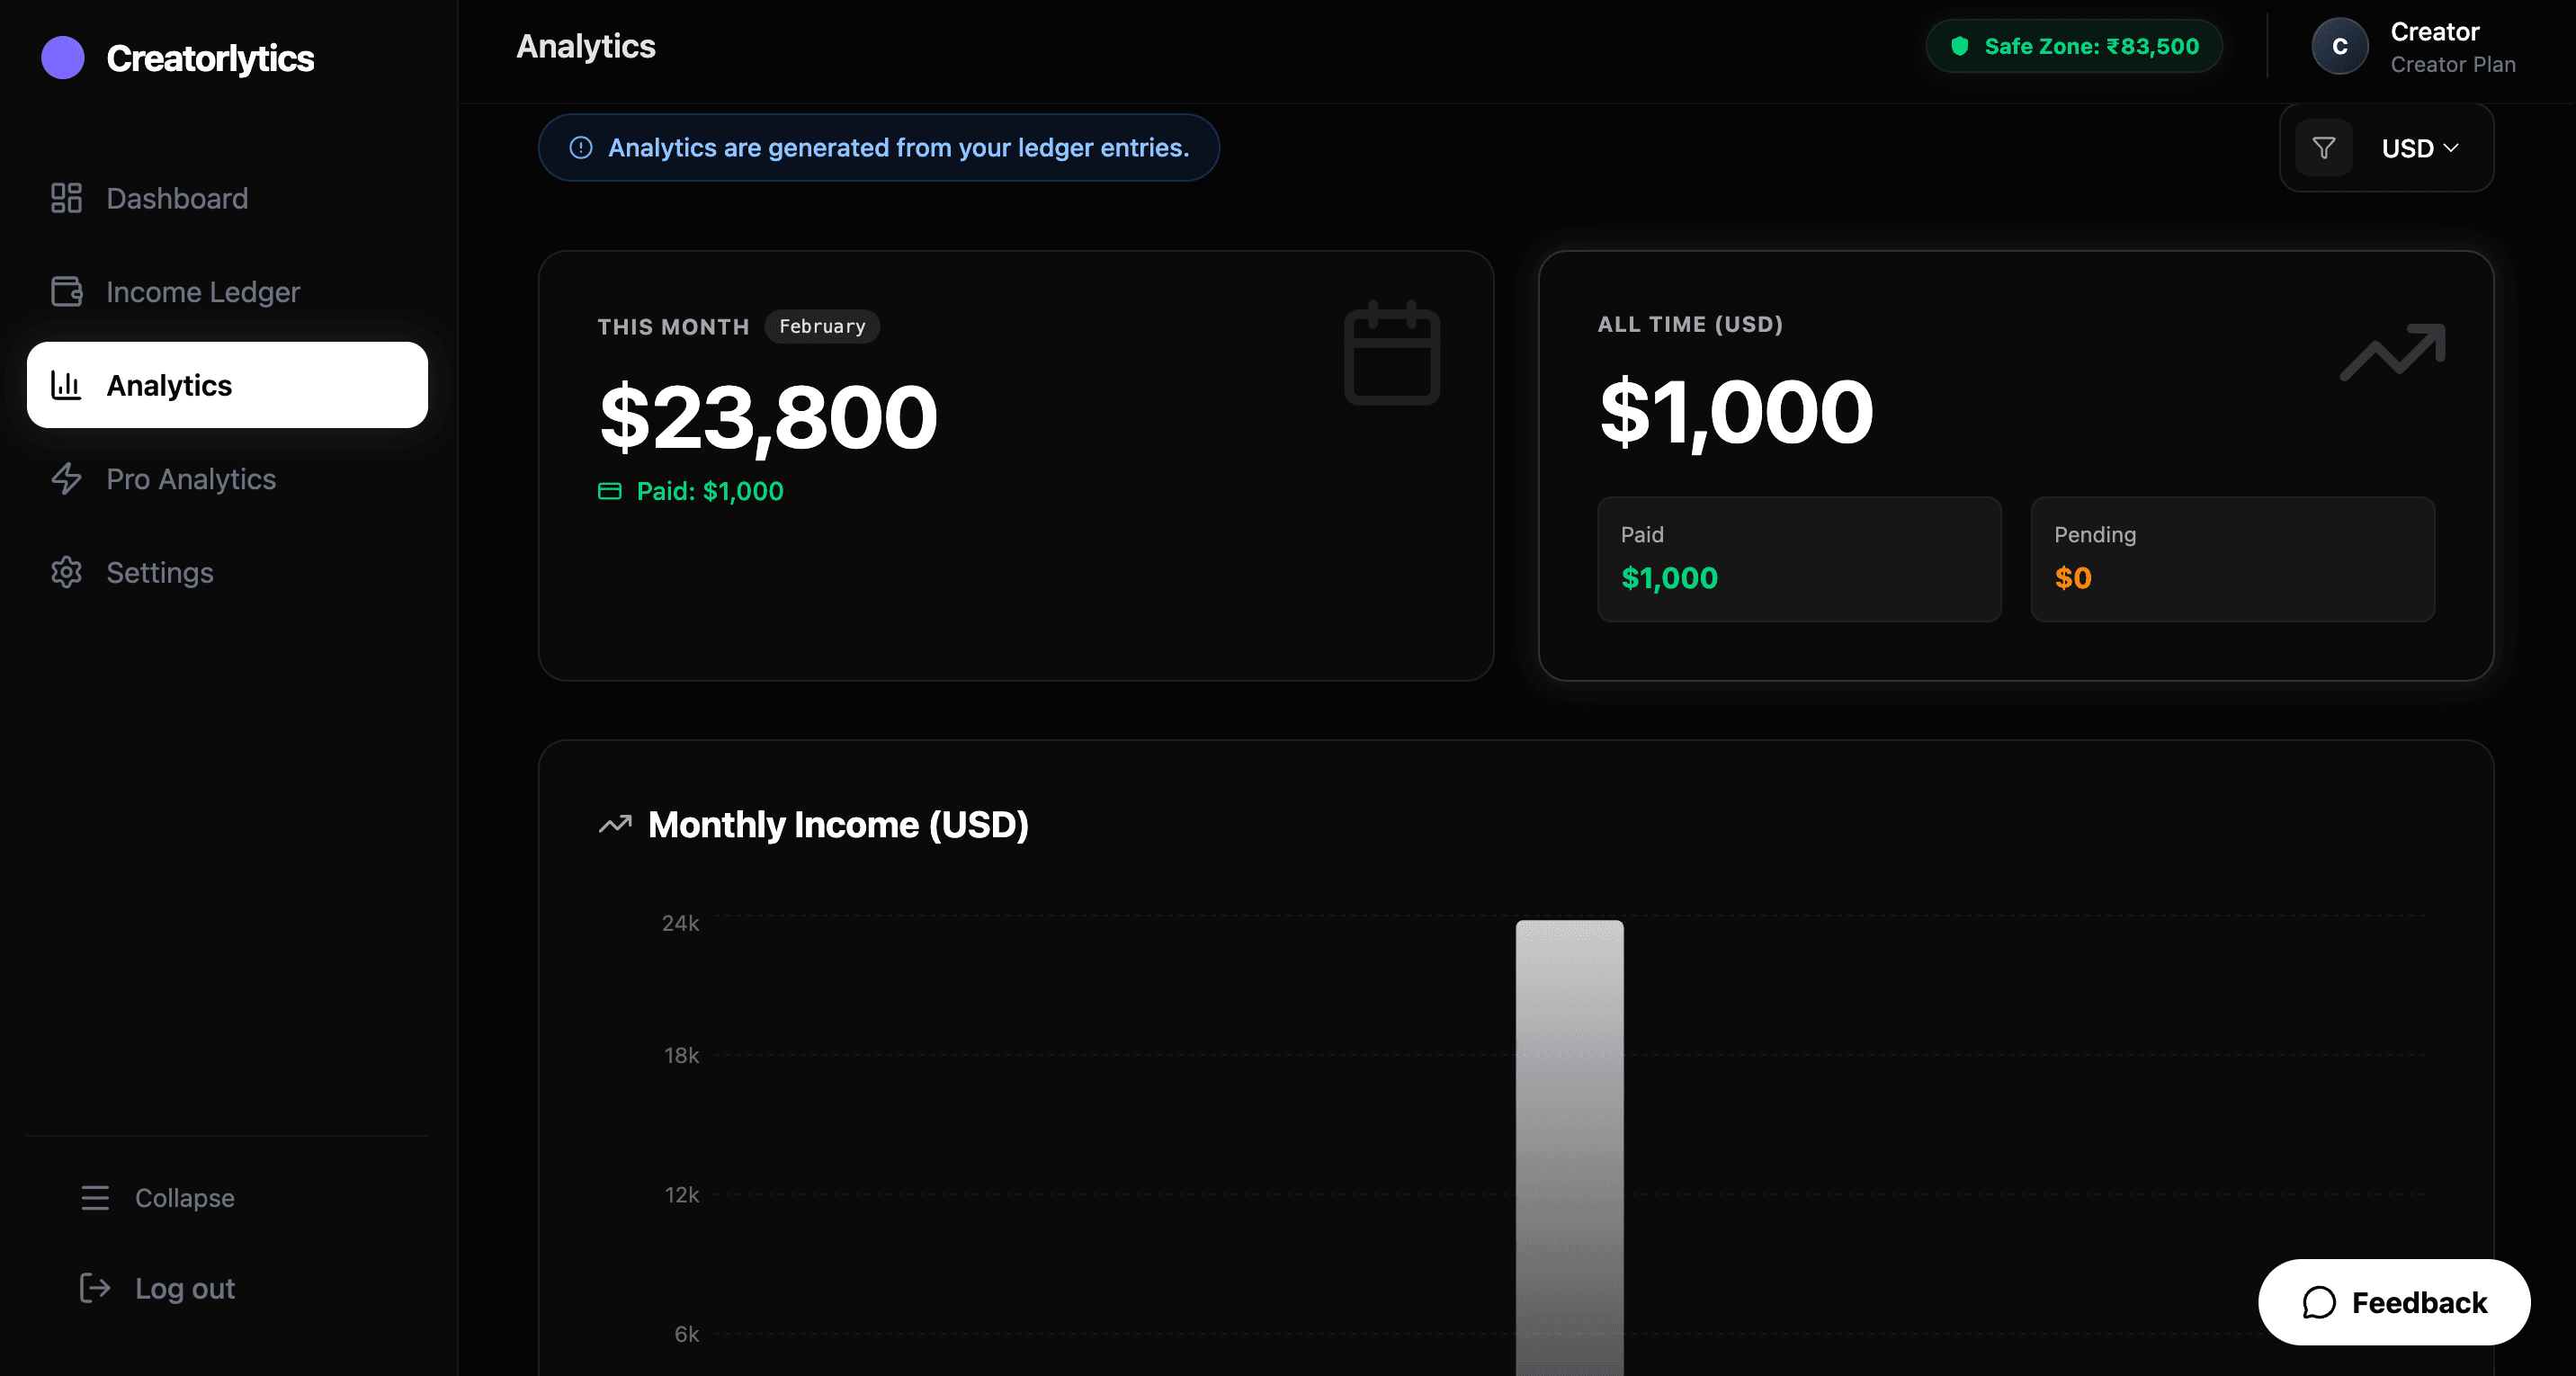Click the trending arrow on All Time card
2576x1376 pixels.
click(2391, 351)
